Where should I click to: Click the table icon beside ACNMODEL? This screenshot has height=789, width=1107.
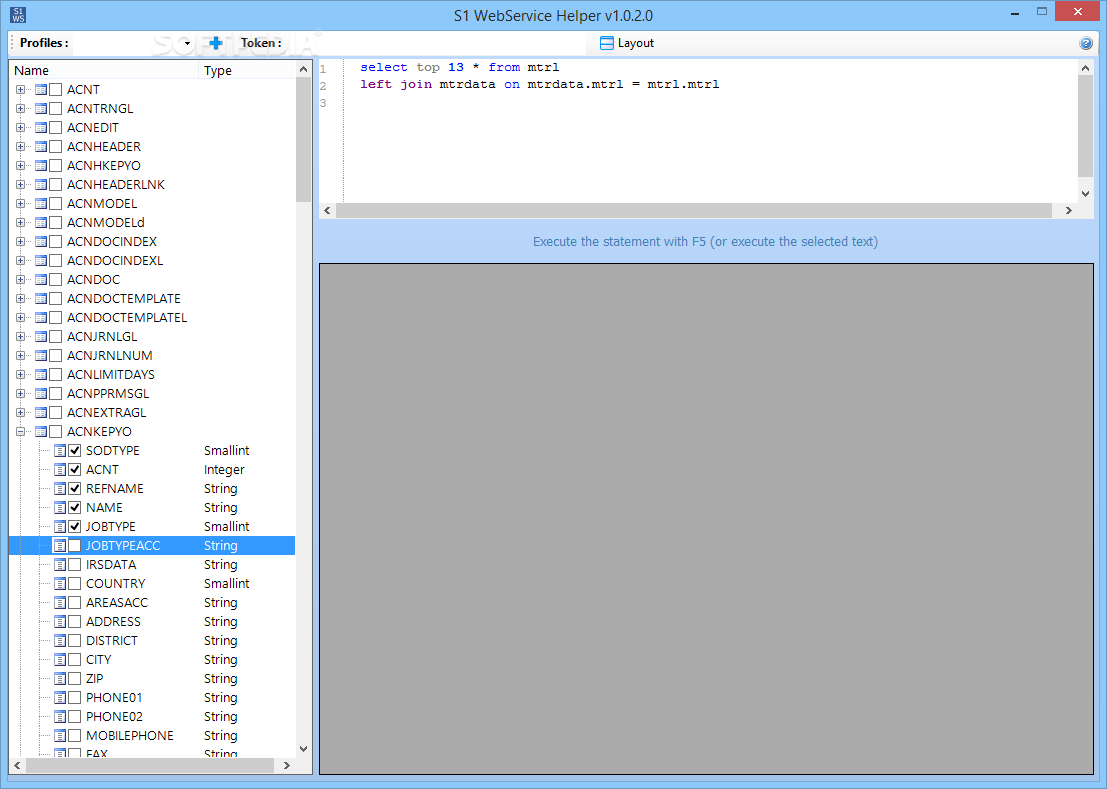[41, 203]
